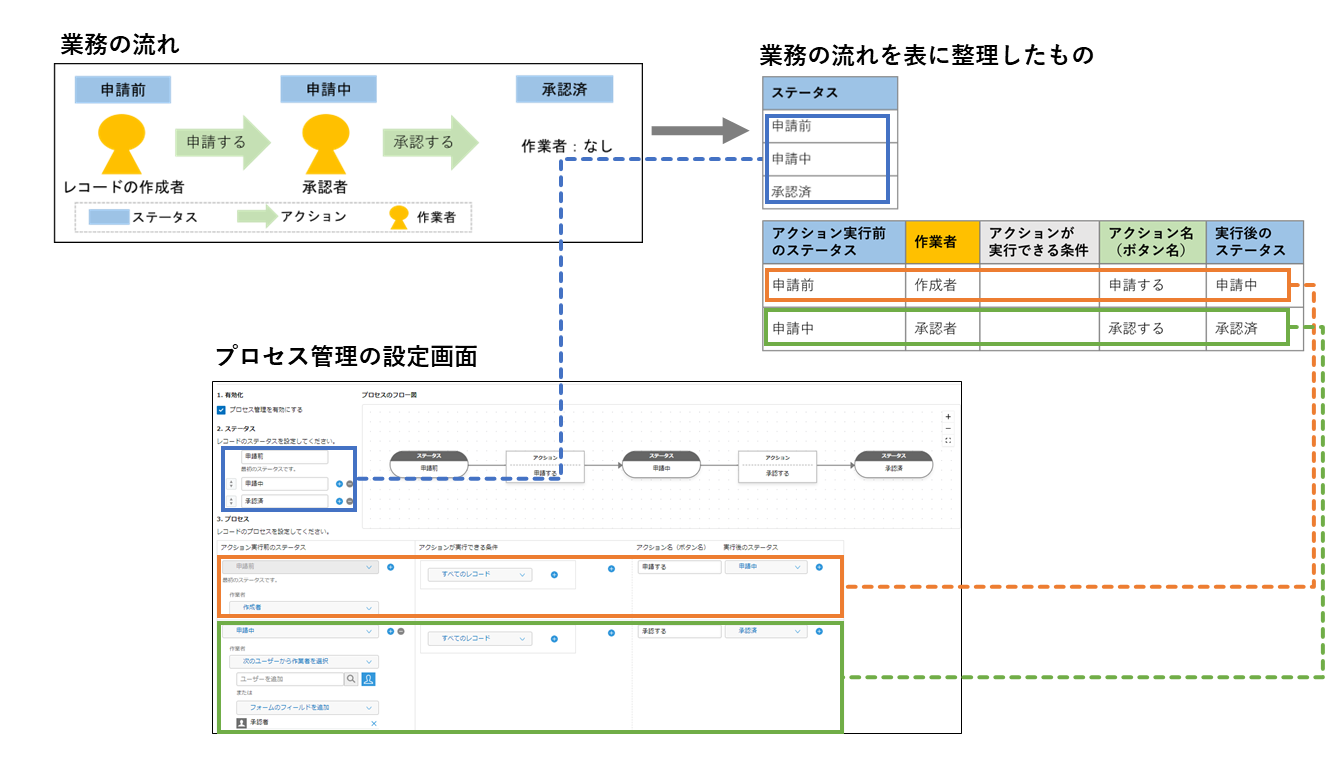This screenshot has height=771, width=1342.
Task: Click the アクション名(ボタン名) table header
Action: [x=1152, y=242]
